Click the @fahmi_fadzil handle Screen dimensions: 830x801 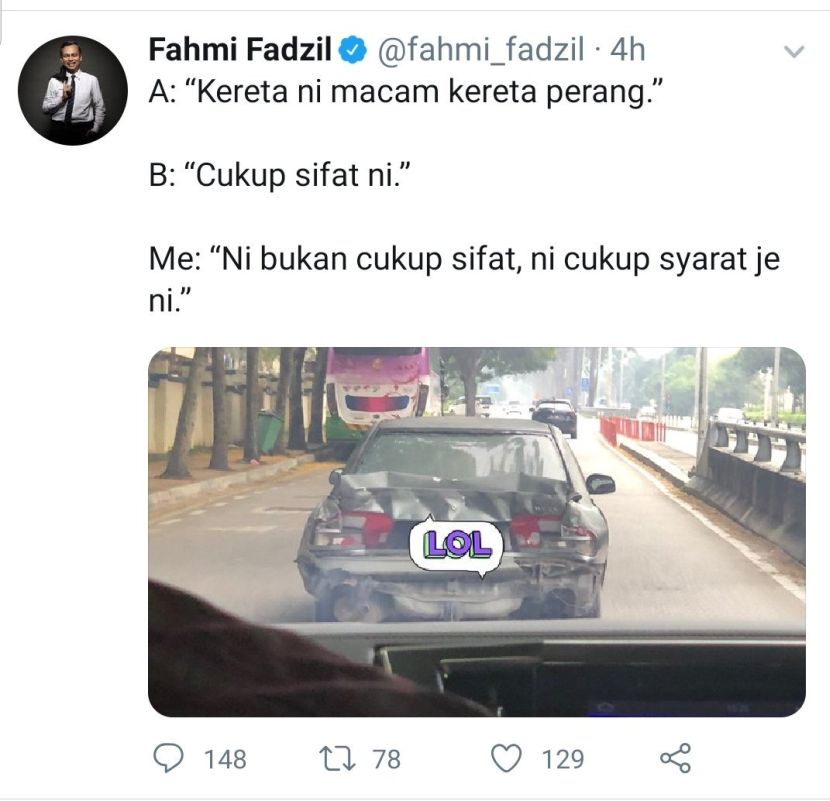[481, 50]
